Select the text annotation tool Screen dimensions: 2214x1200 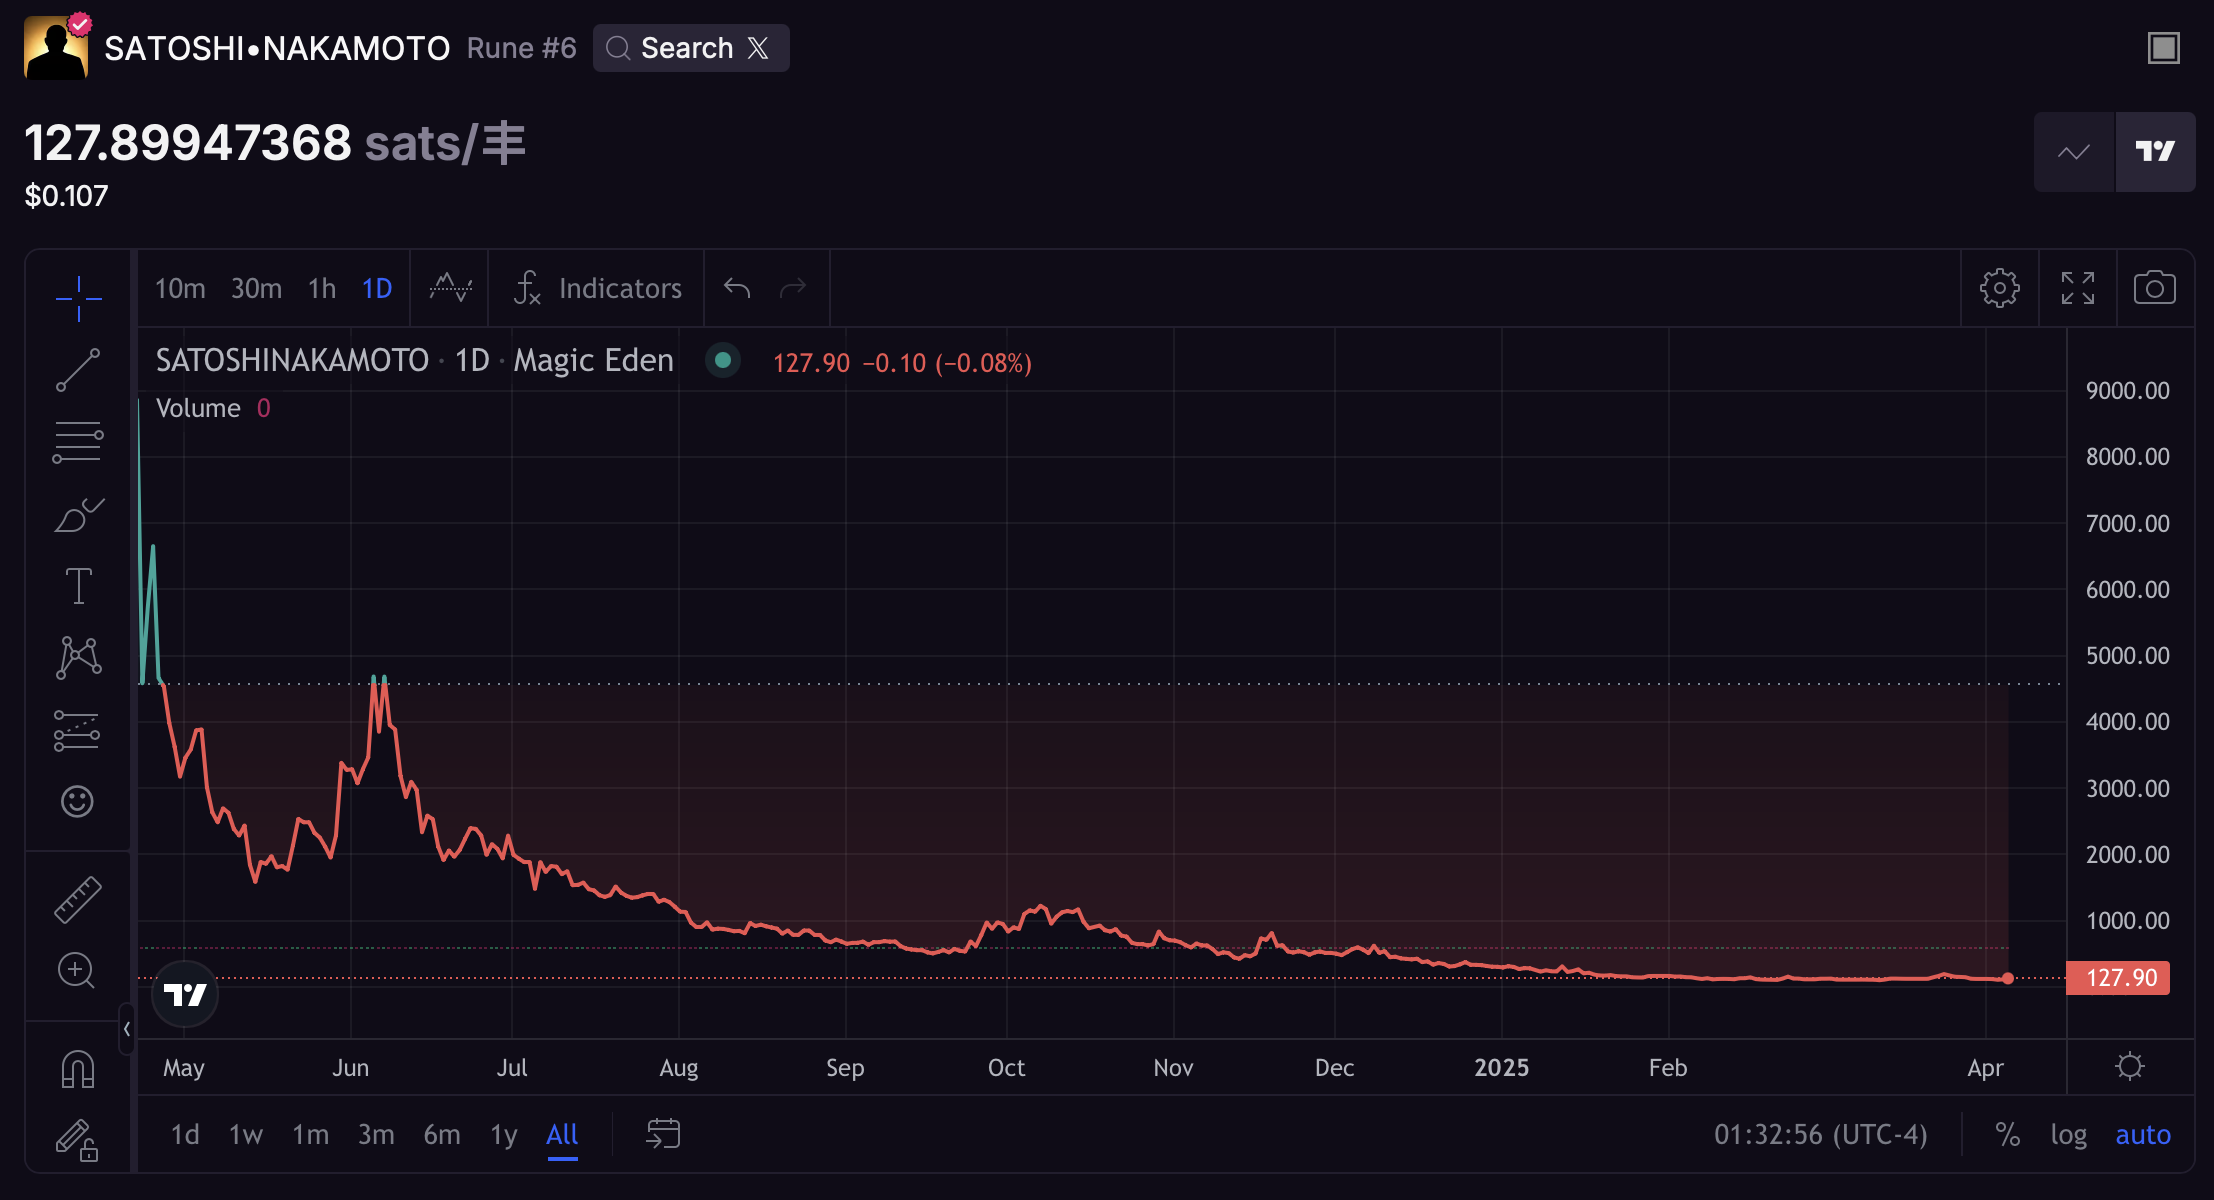click(x=78, y=586)
